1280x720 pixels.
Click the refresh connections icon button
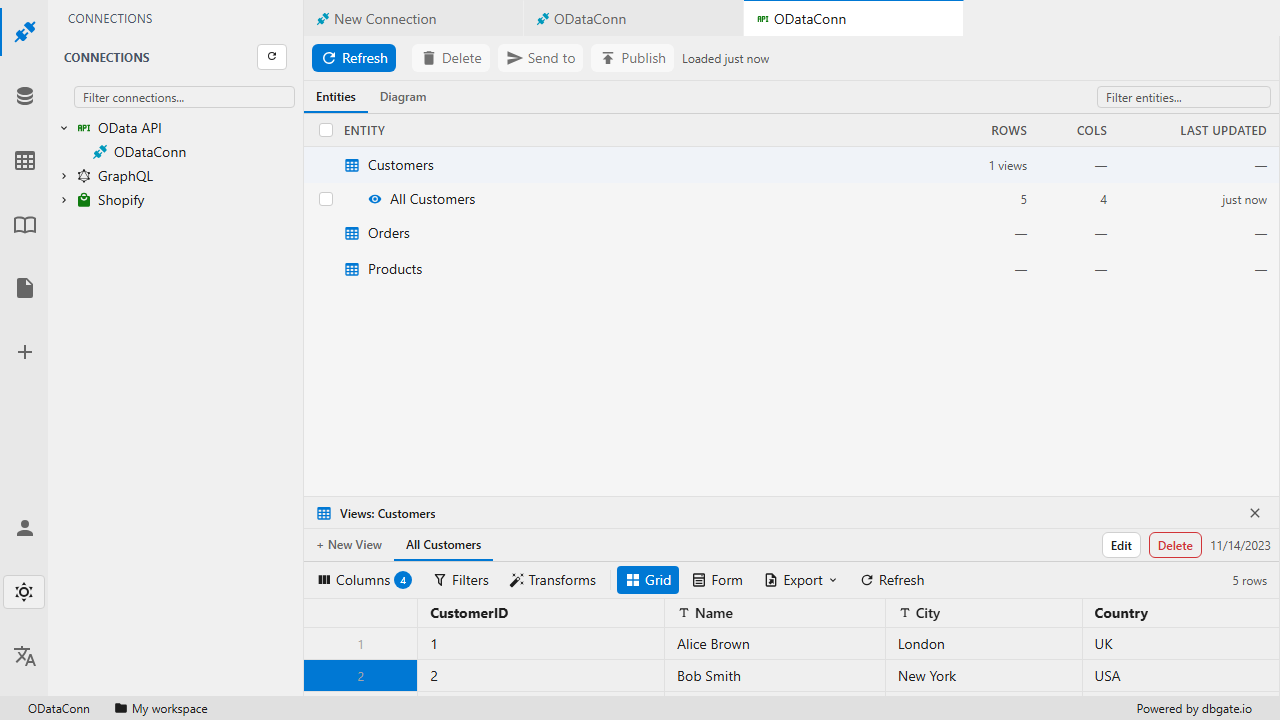272,57
